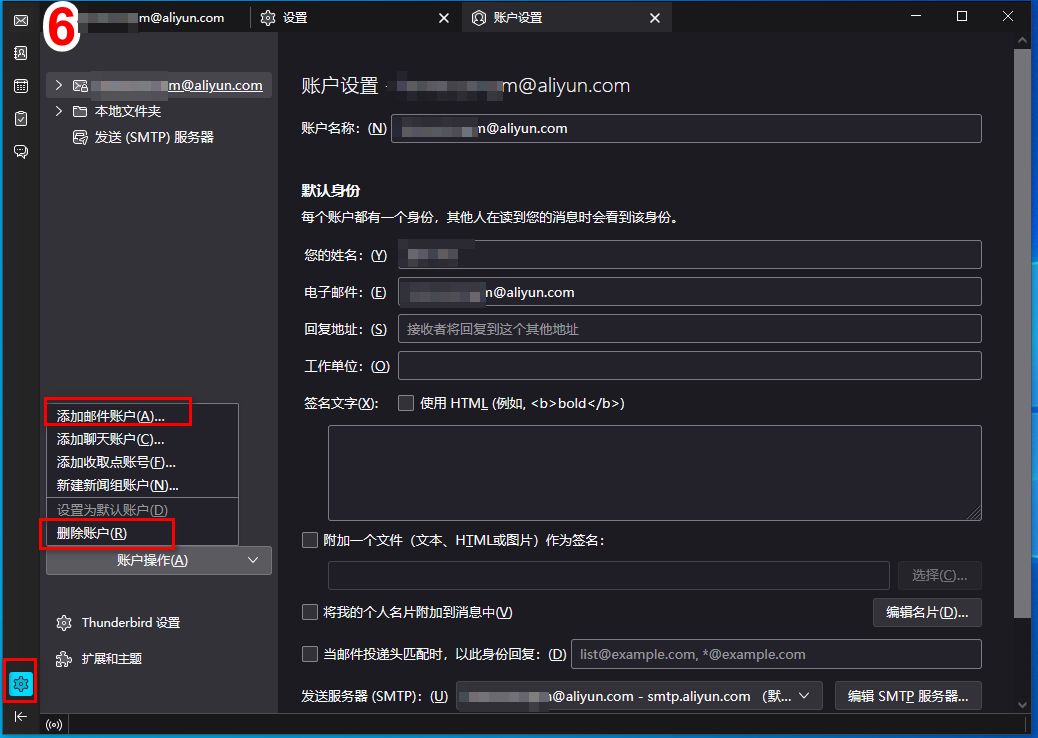Click the Thunderbird 设置 gear icon
The height and width of the screenshot is (738, 1038).
64,623
